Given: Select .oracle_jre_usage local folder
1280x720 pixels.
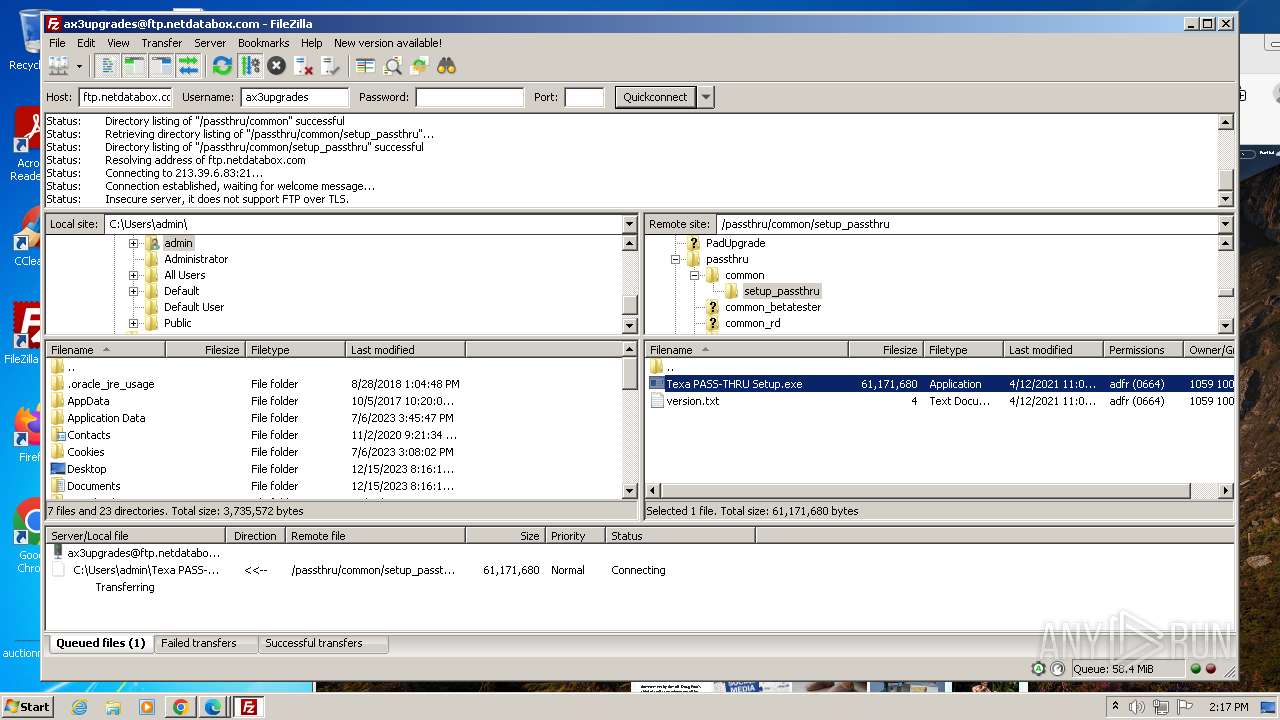Looking at the screenshot, I should tap(110, 384).
